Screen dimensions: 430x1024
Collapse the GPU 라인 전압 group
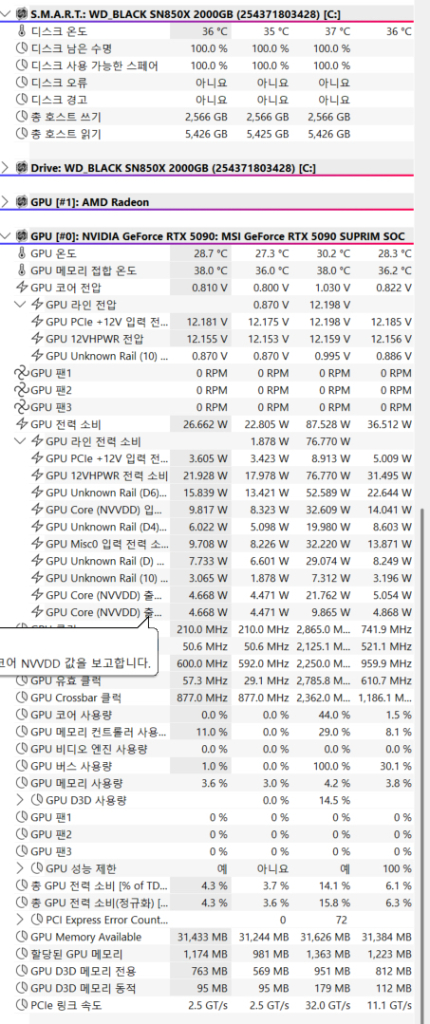point(21,304)
